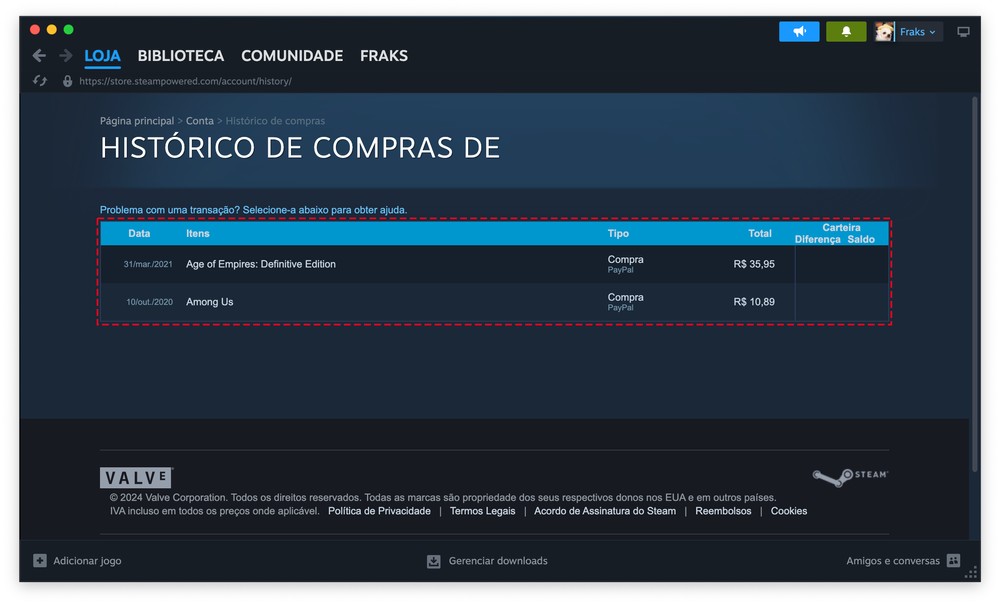Go to Página principal breadcrumb

point(137,121)
